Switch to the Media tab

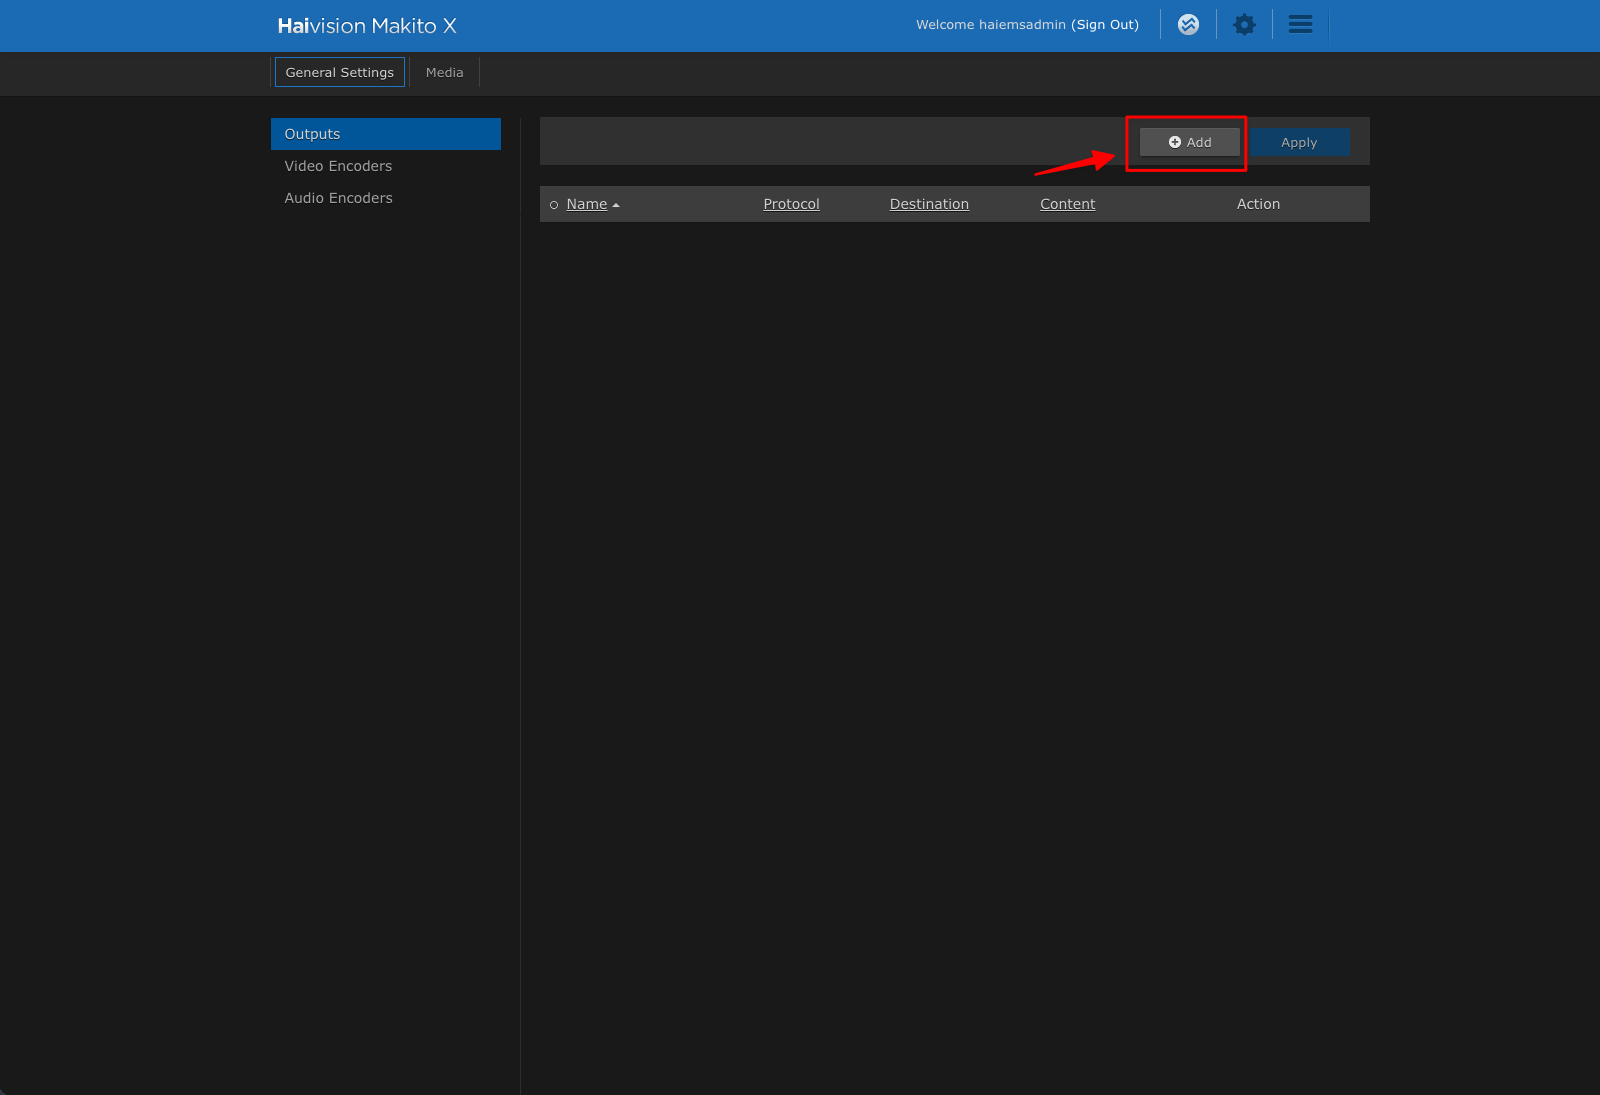(444, 72)
